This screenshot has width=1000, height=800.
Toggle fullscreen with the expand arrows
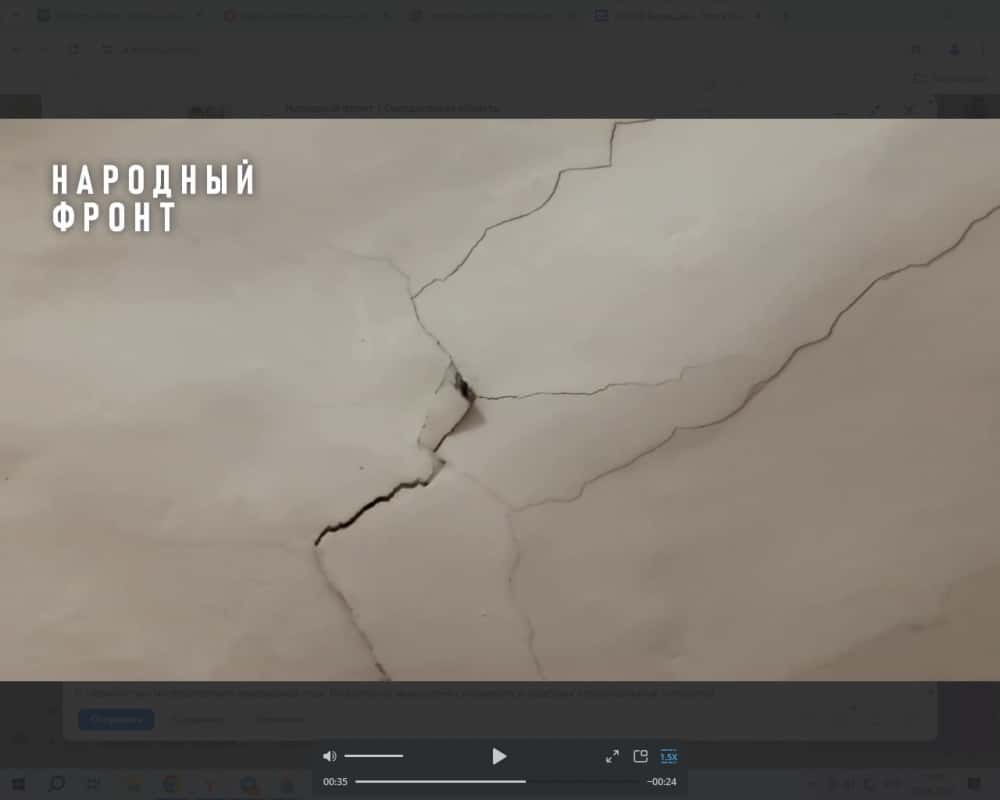[612, 756]
